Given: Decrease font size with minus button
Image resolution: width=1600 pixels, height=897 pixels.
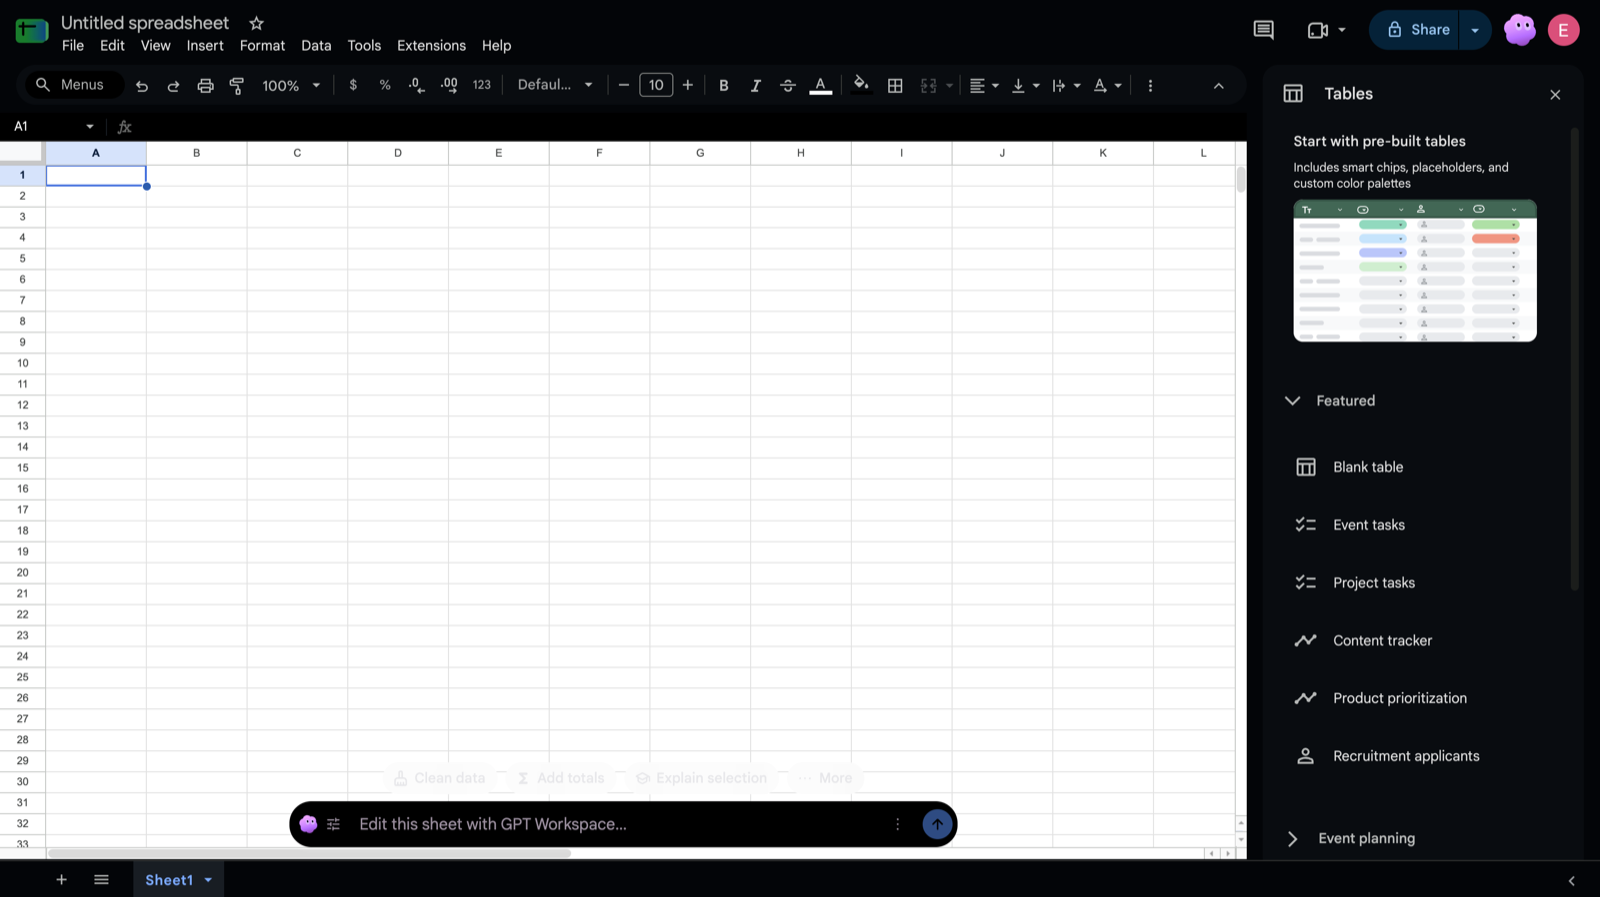Looking at the screenshot, I should click(624, 85).
